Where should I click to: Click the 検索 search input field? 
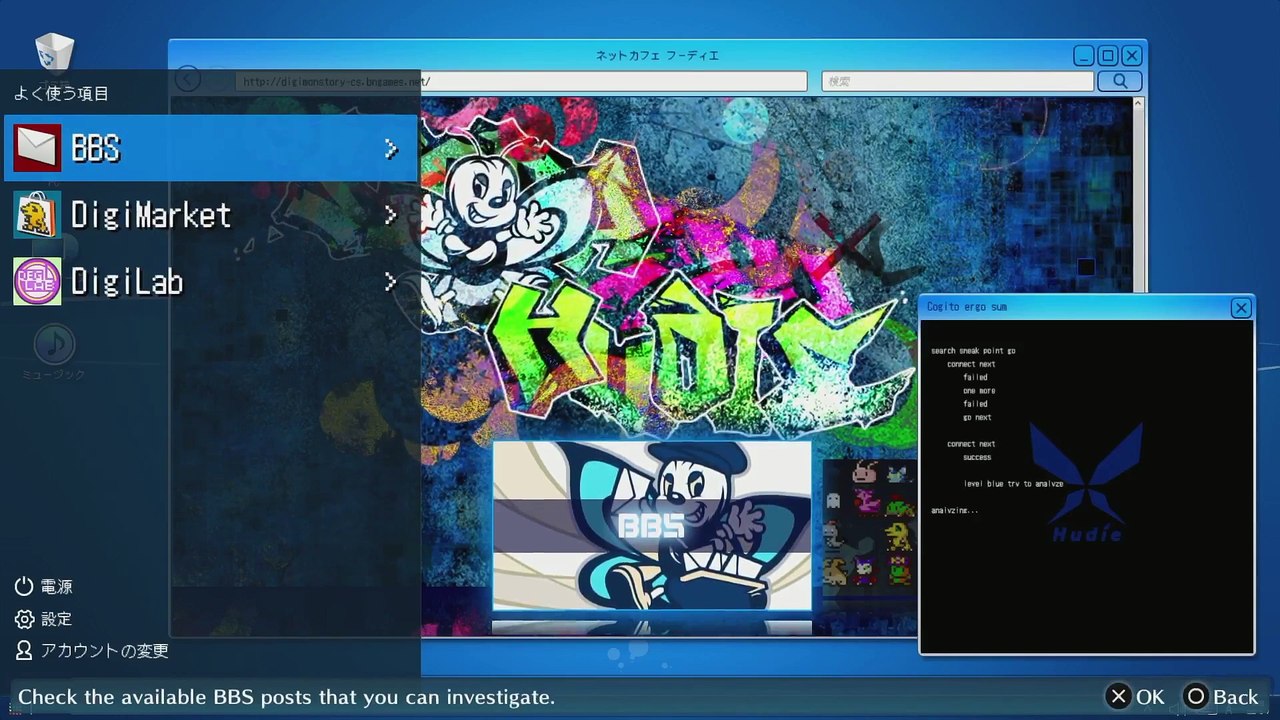[958, 81]
